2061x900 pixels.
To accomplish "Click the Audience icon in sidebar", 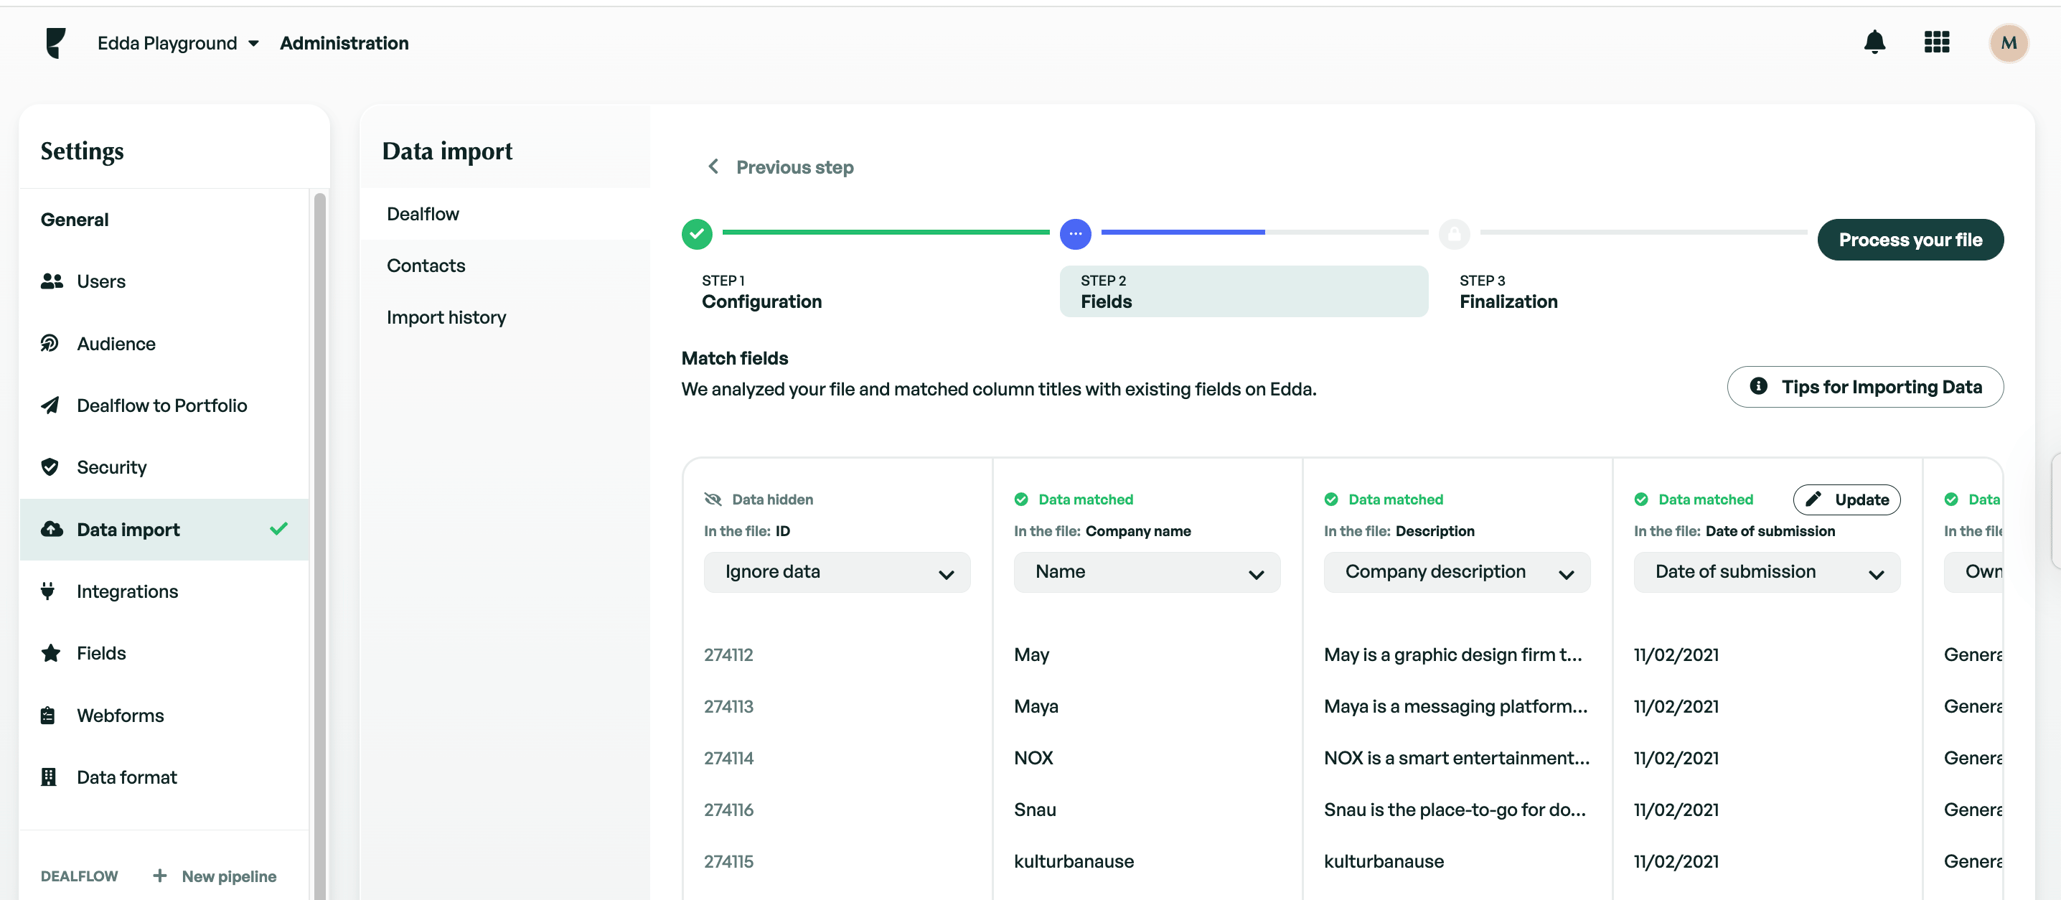I will point(50,343).
